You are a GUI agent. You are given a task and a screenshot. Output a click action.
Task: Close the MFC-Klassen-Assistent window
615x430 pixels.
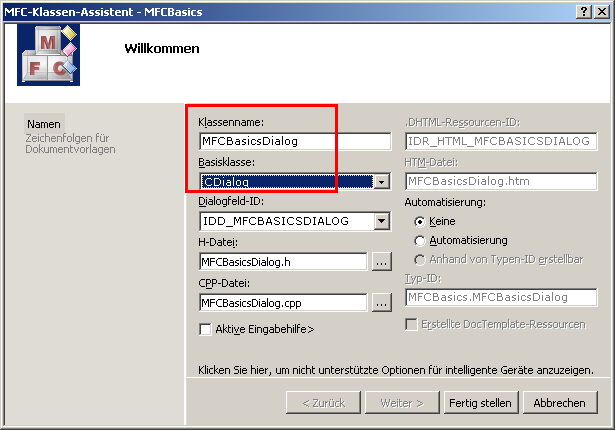[x=602, y=12]
